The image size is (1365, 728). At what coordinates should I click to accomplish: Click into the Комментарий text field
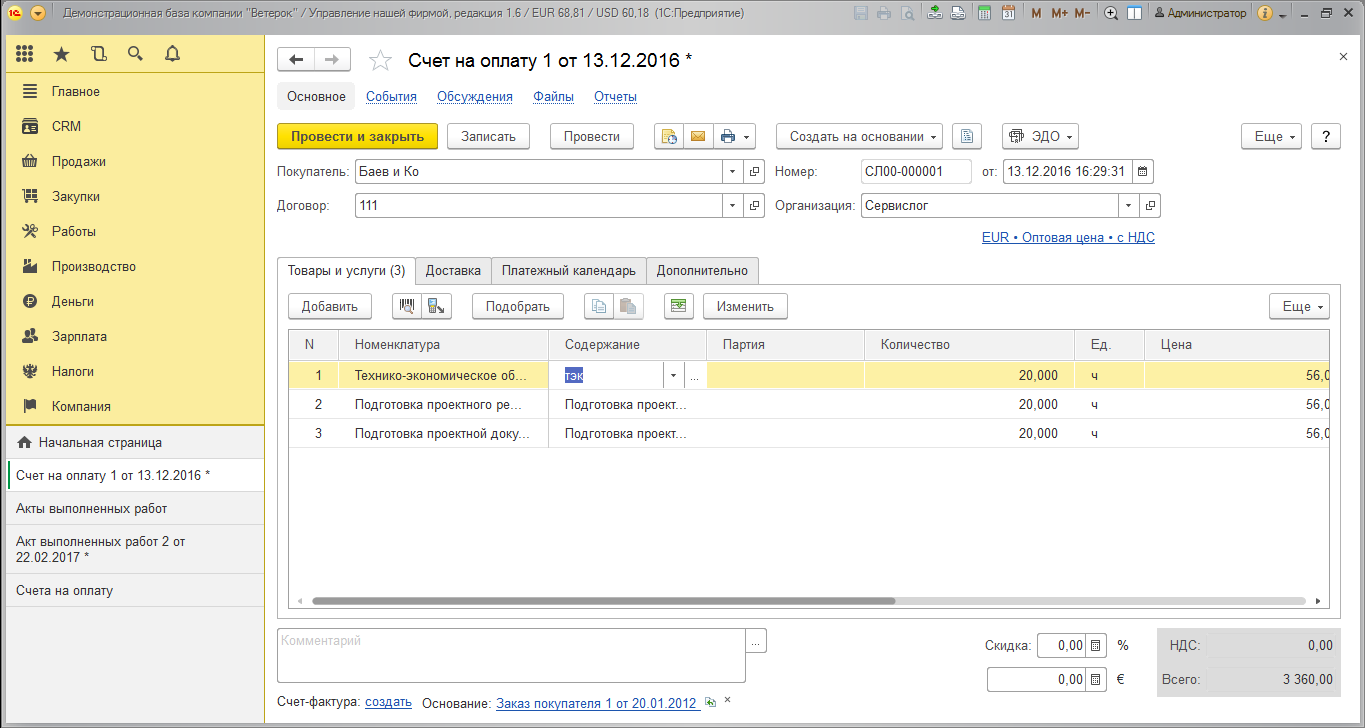(x=510, y=655)
